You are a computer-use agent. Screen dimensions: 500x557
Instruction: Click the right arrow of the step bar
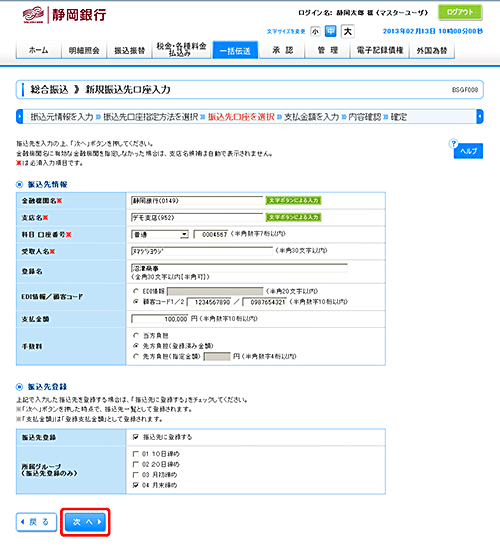[480, 117]
